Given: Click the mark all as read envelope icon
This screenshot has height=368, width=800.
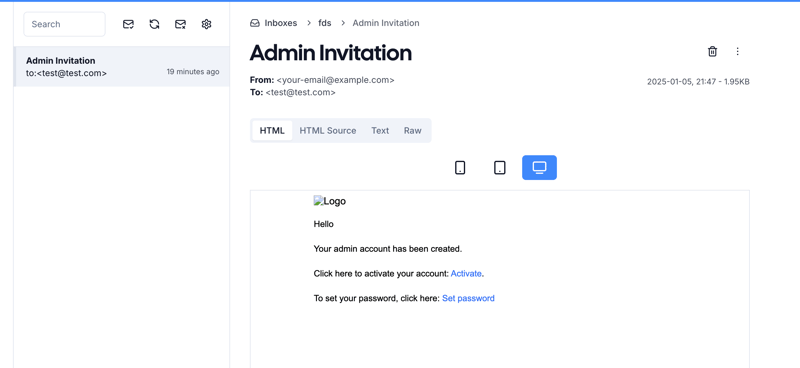Looking at the screenshot, I should tap(129, 24).
